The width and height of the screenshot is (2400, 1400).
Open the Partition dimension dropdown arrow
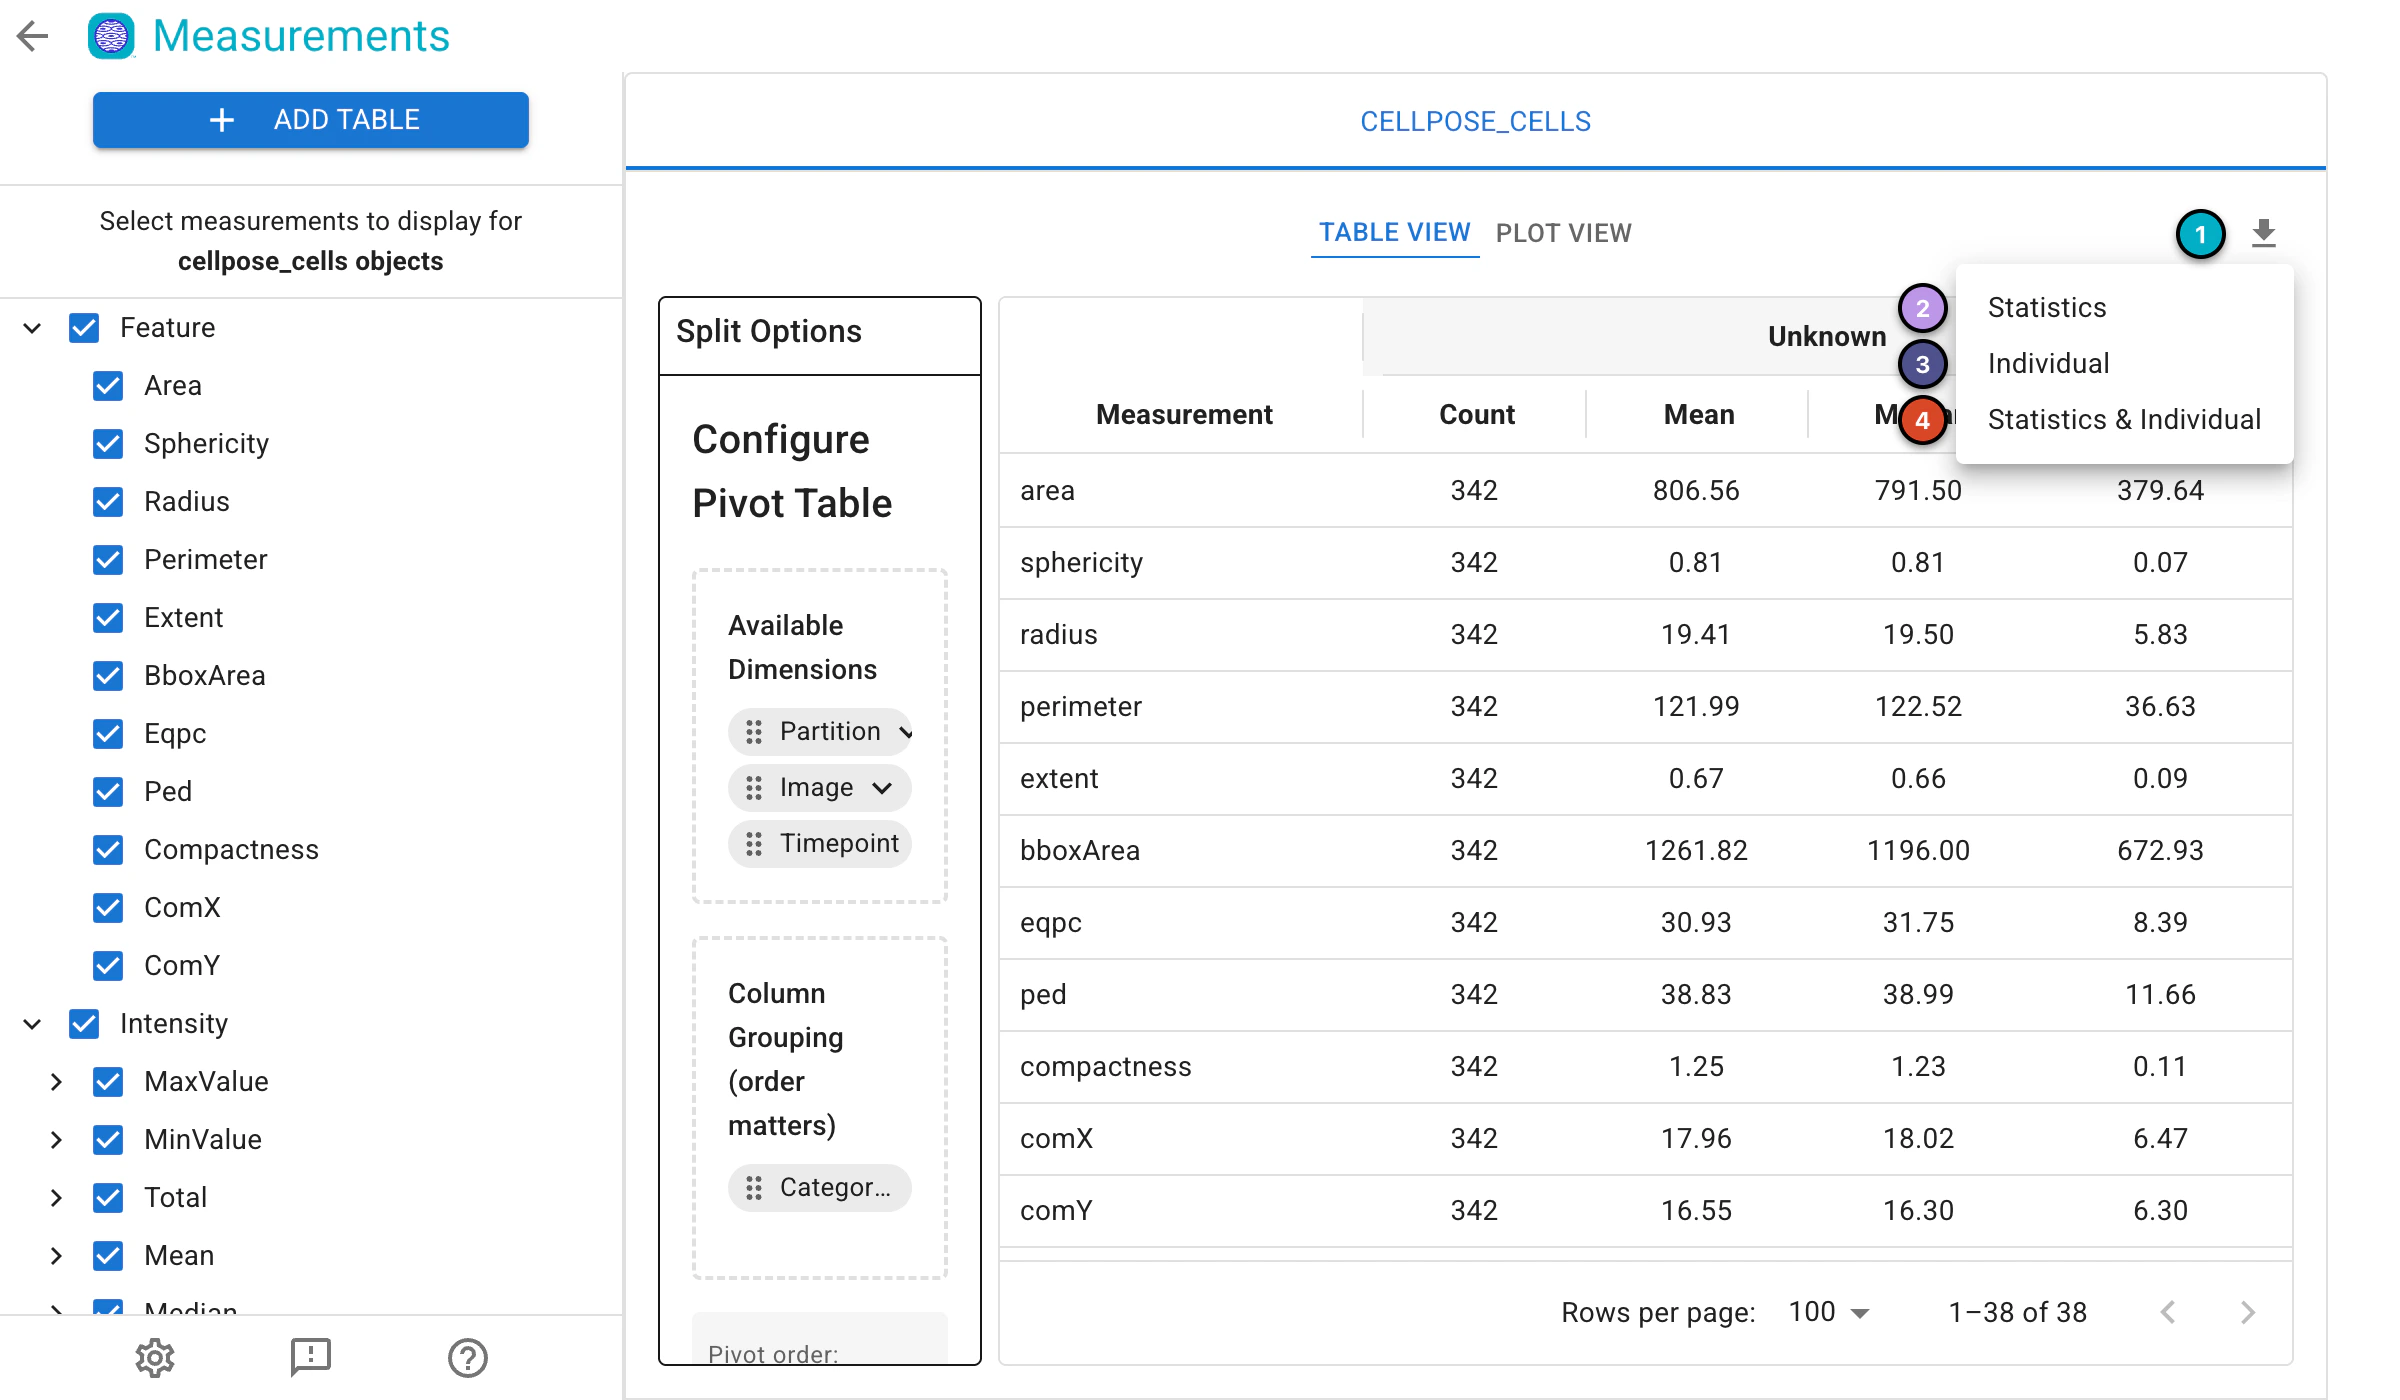tap(904, 732)
